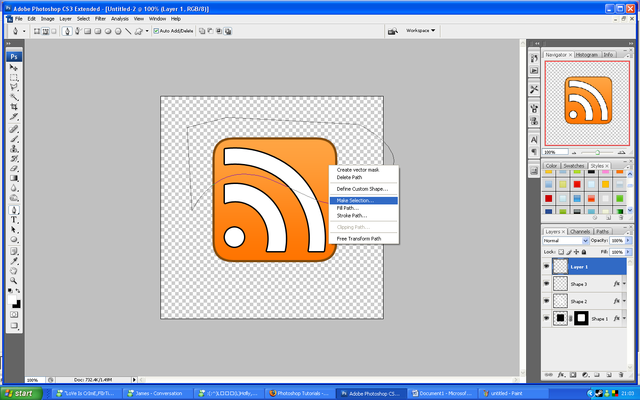Open the Opacity slider arrow
This screenshot has width=640, height=400.
[x=629, y=241]
